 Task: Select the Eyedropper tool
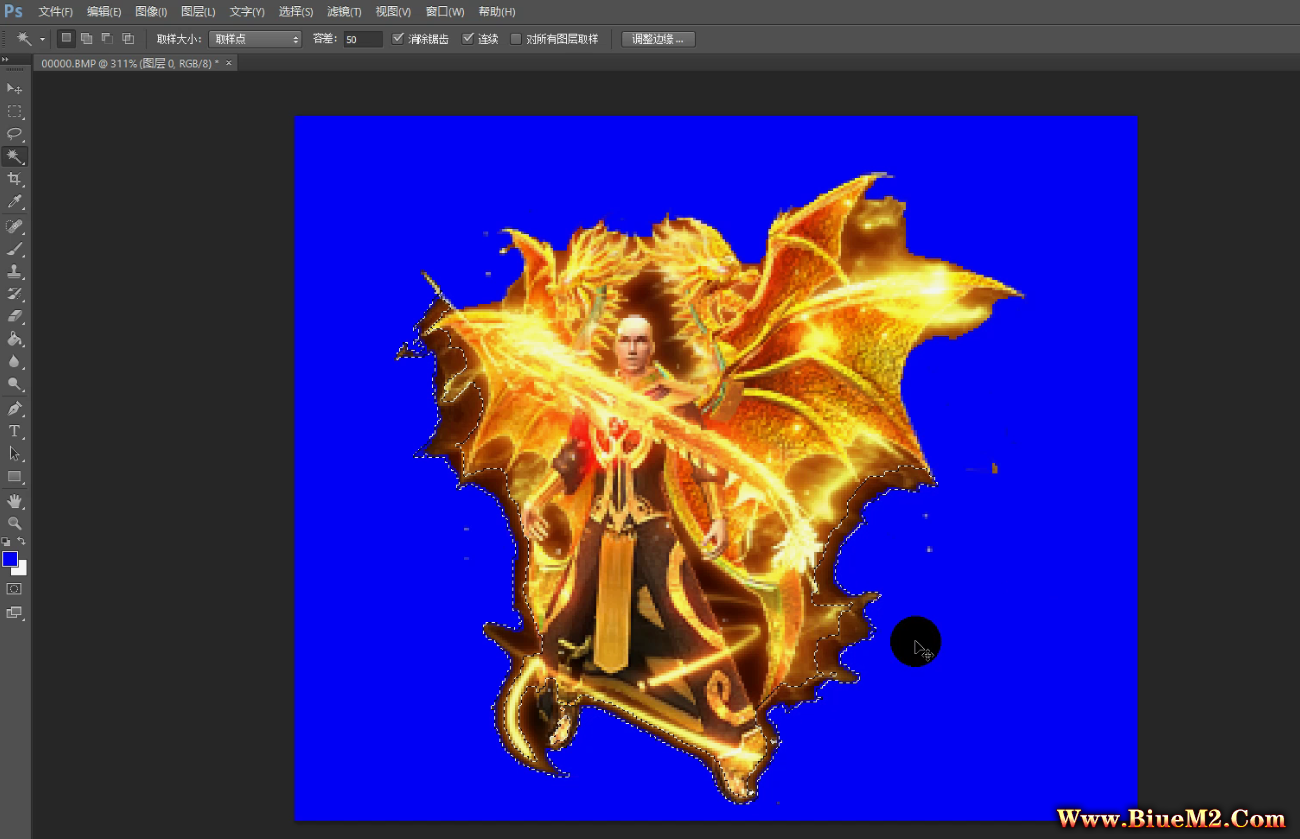pyautogui.click(x=14, y=202)
